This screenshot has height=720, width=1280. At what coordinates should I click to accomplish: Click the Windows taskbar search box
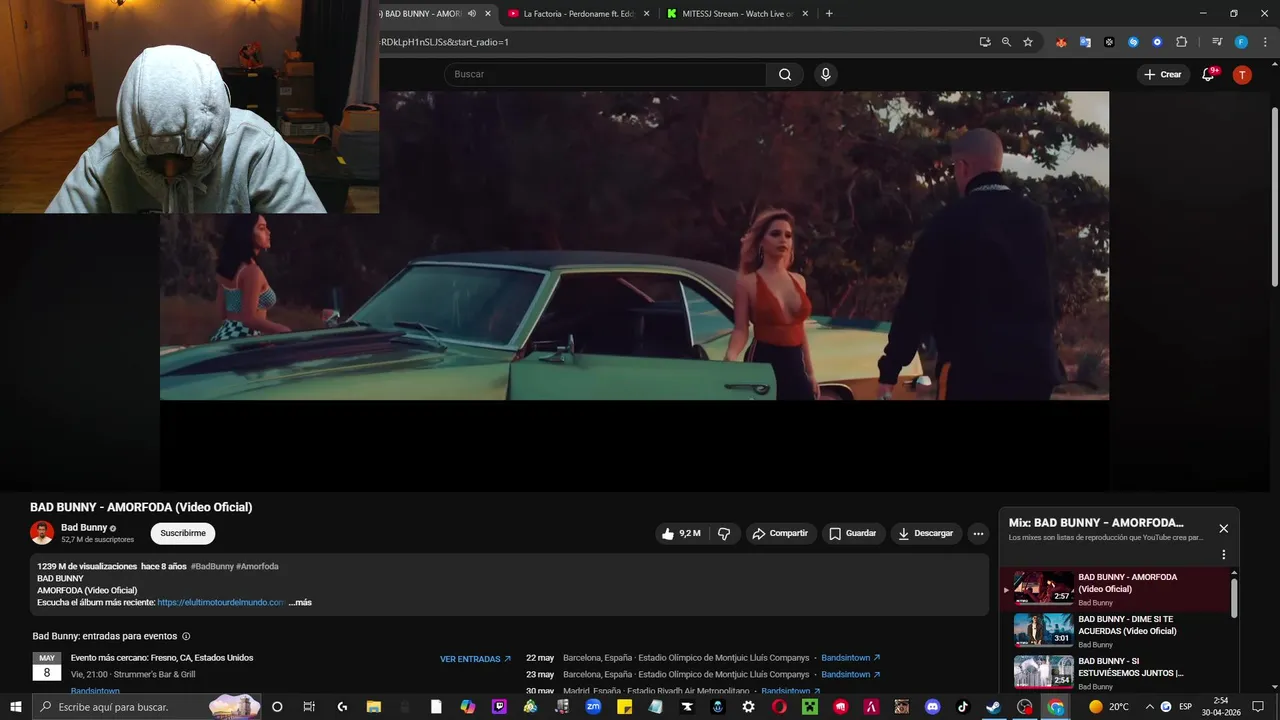(148, 706)
